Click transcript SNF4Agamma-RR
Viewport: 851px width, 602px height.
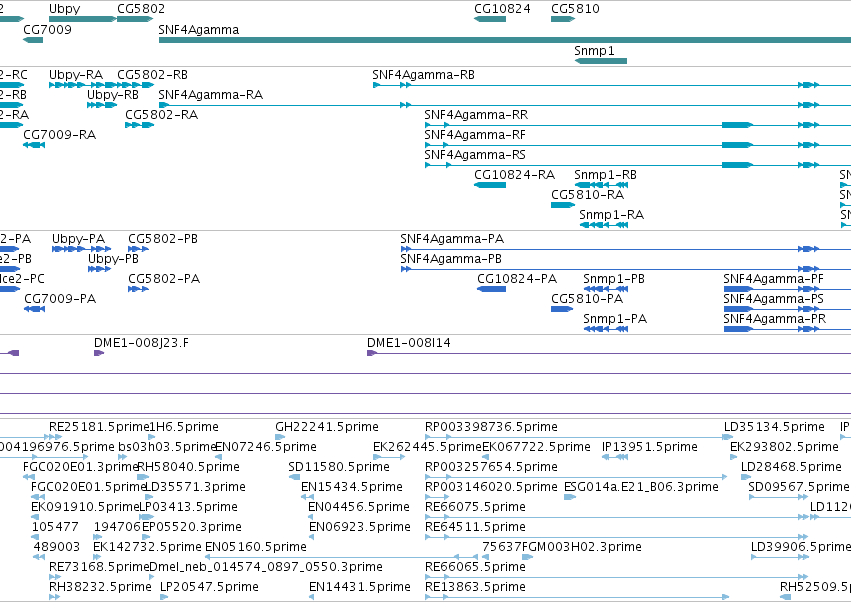click(638, 125)
